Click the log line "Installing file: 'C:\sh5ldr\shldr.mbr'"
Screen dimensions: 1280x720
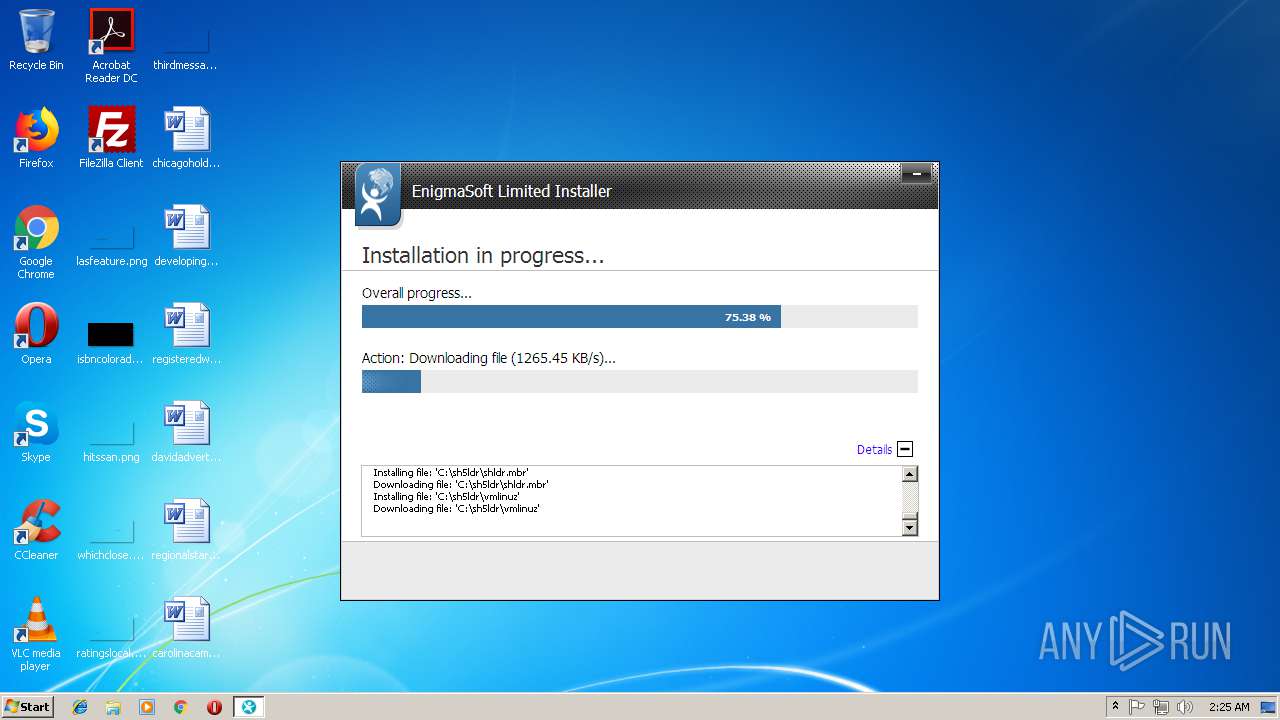coord(451,472)
